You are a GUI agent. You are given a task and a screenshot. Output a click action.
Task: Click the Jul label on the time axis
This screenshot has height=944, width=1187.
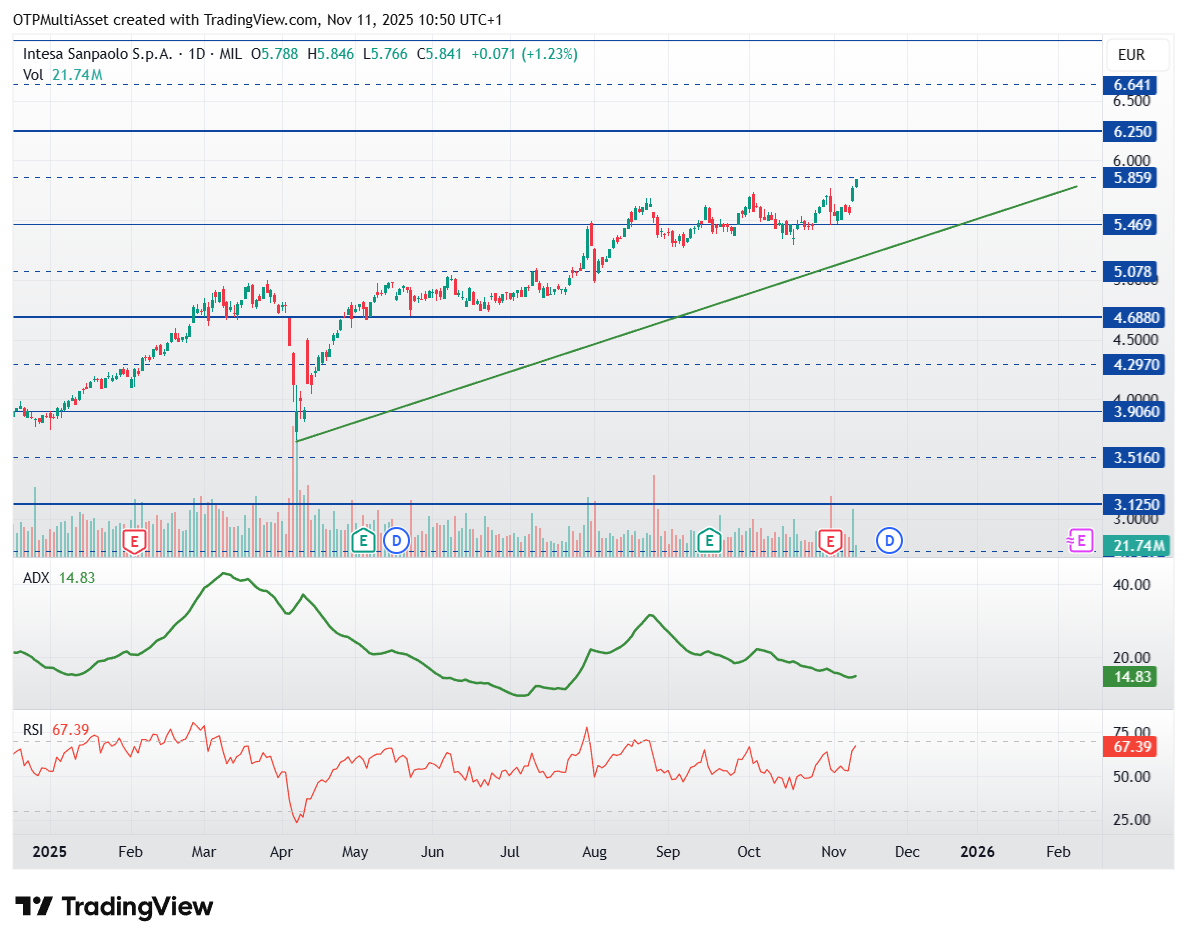point(509,852)
